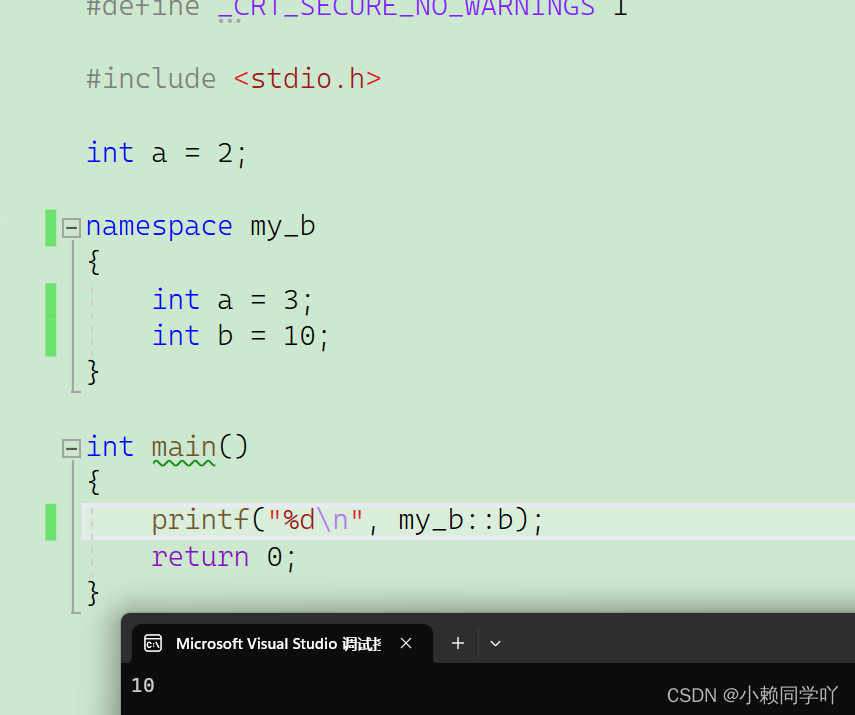855x715 pixels.
Task: Click the global 'int a = 2;' line
Action: coord(166,153)
